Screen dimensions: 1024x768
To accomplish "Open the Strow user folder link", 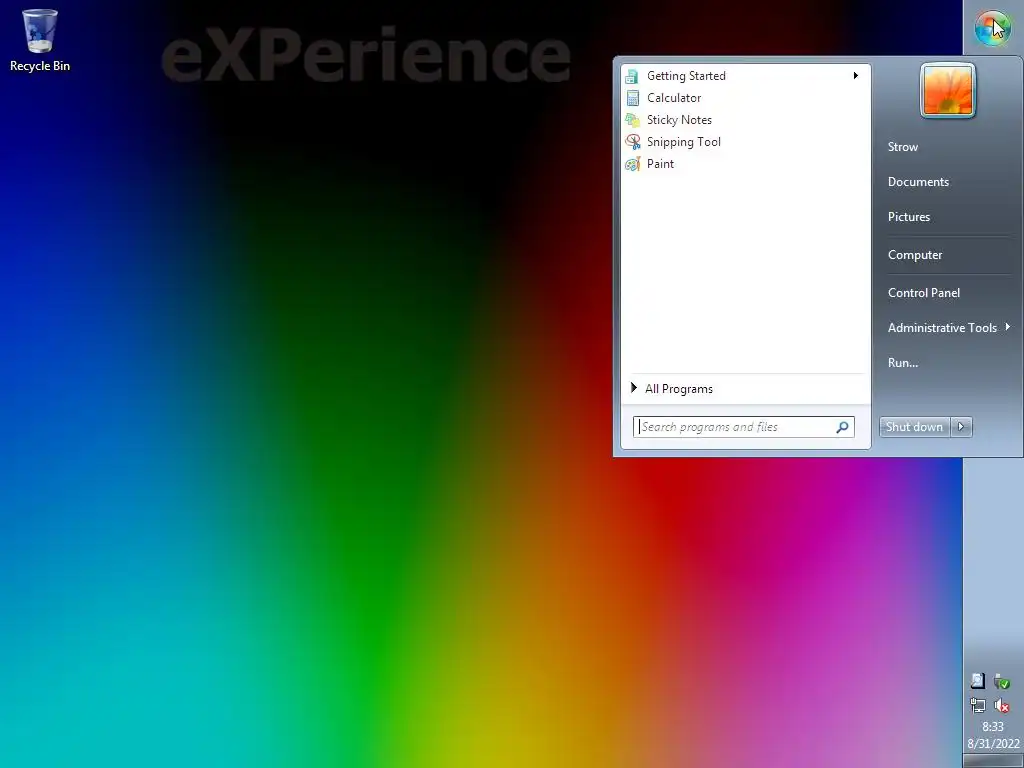I will (x=903, y=147).
